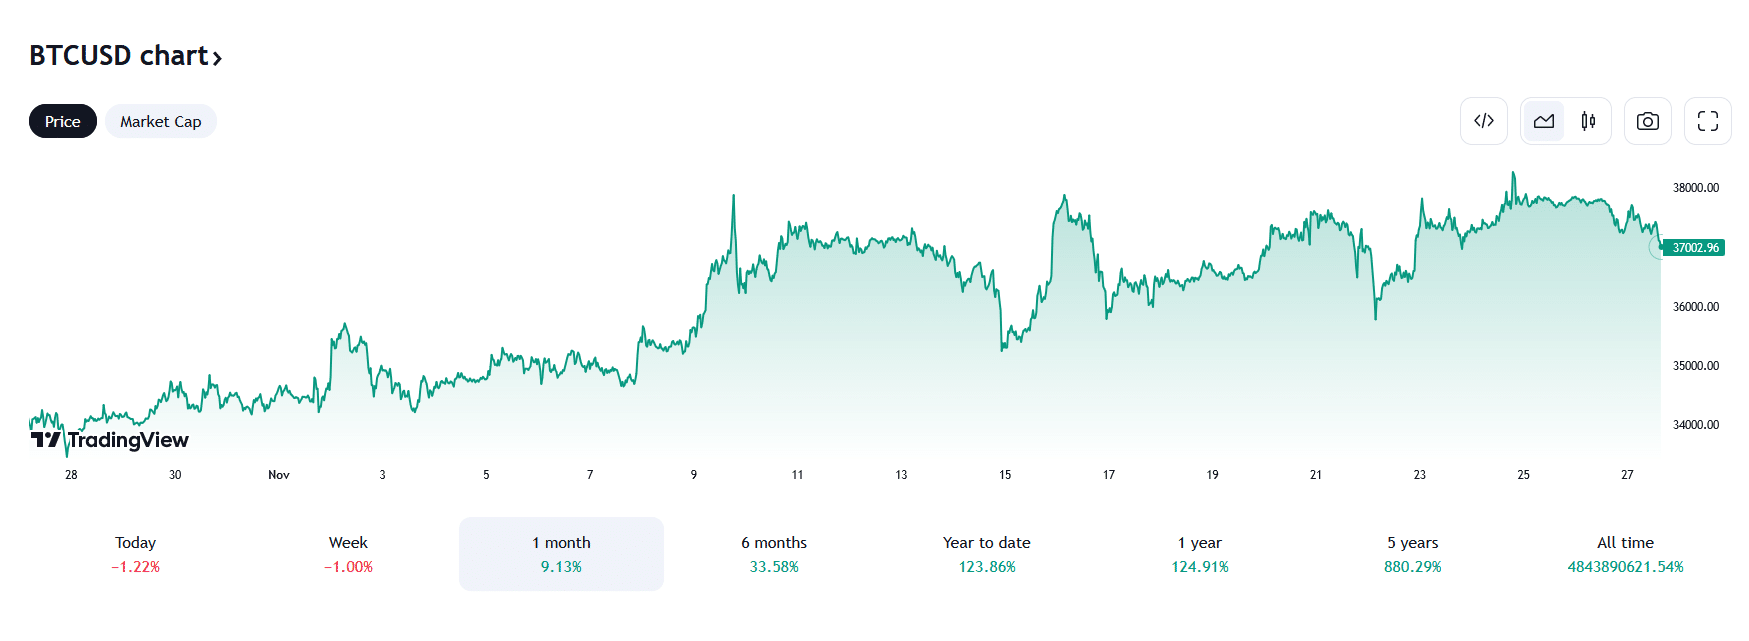Open the embed code icon
Image resolution: width=1749 pixels, height=641 pixels.
[1483, 121]
